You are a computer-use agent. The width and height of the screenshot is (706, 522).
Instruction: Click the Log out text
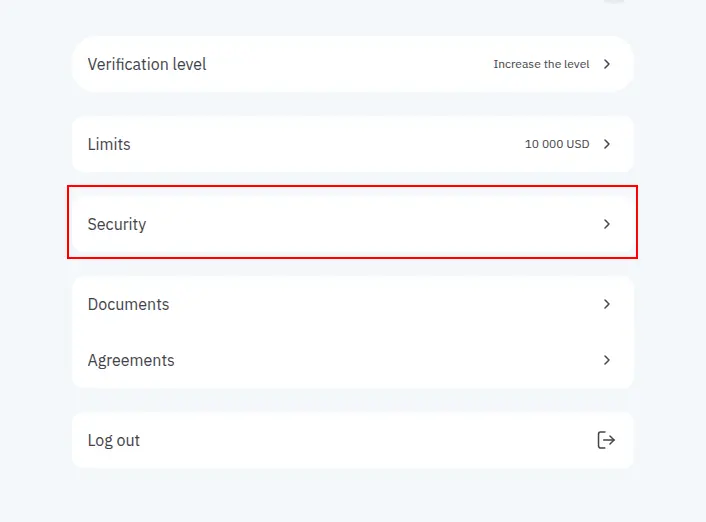tap(114, 440)
